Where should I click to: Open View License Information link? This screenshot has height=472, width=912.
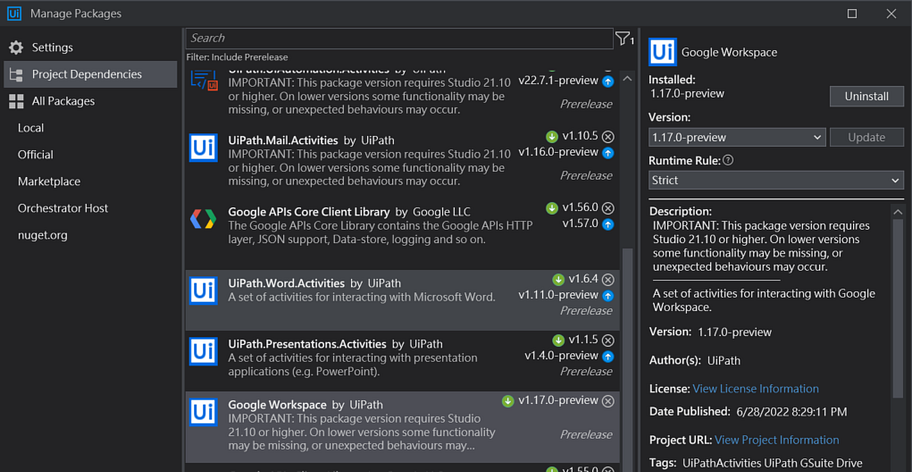click(756, 389)
